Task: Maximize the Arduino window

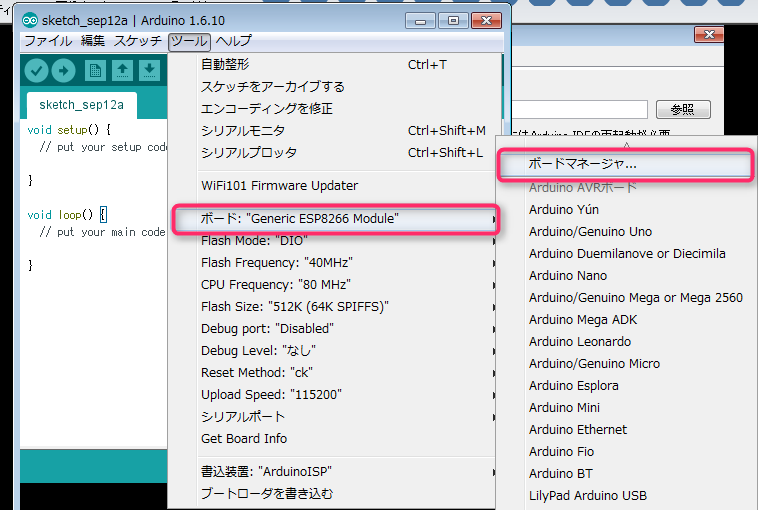Action: pyautogui.click(x=453, y=21)
